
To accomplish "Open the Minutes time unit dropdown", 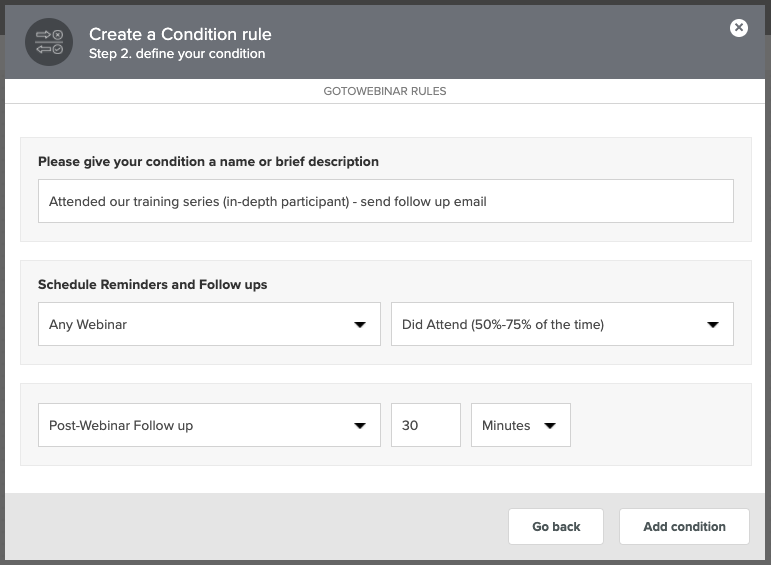I will [x=521, y=425].
